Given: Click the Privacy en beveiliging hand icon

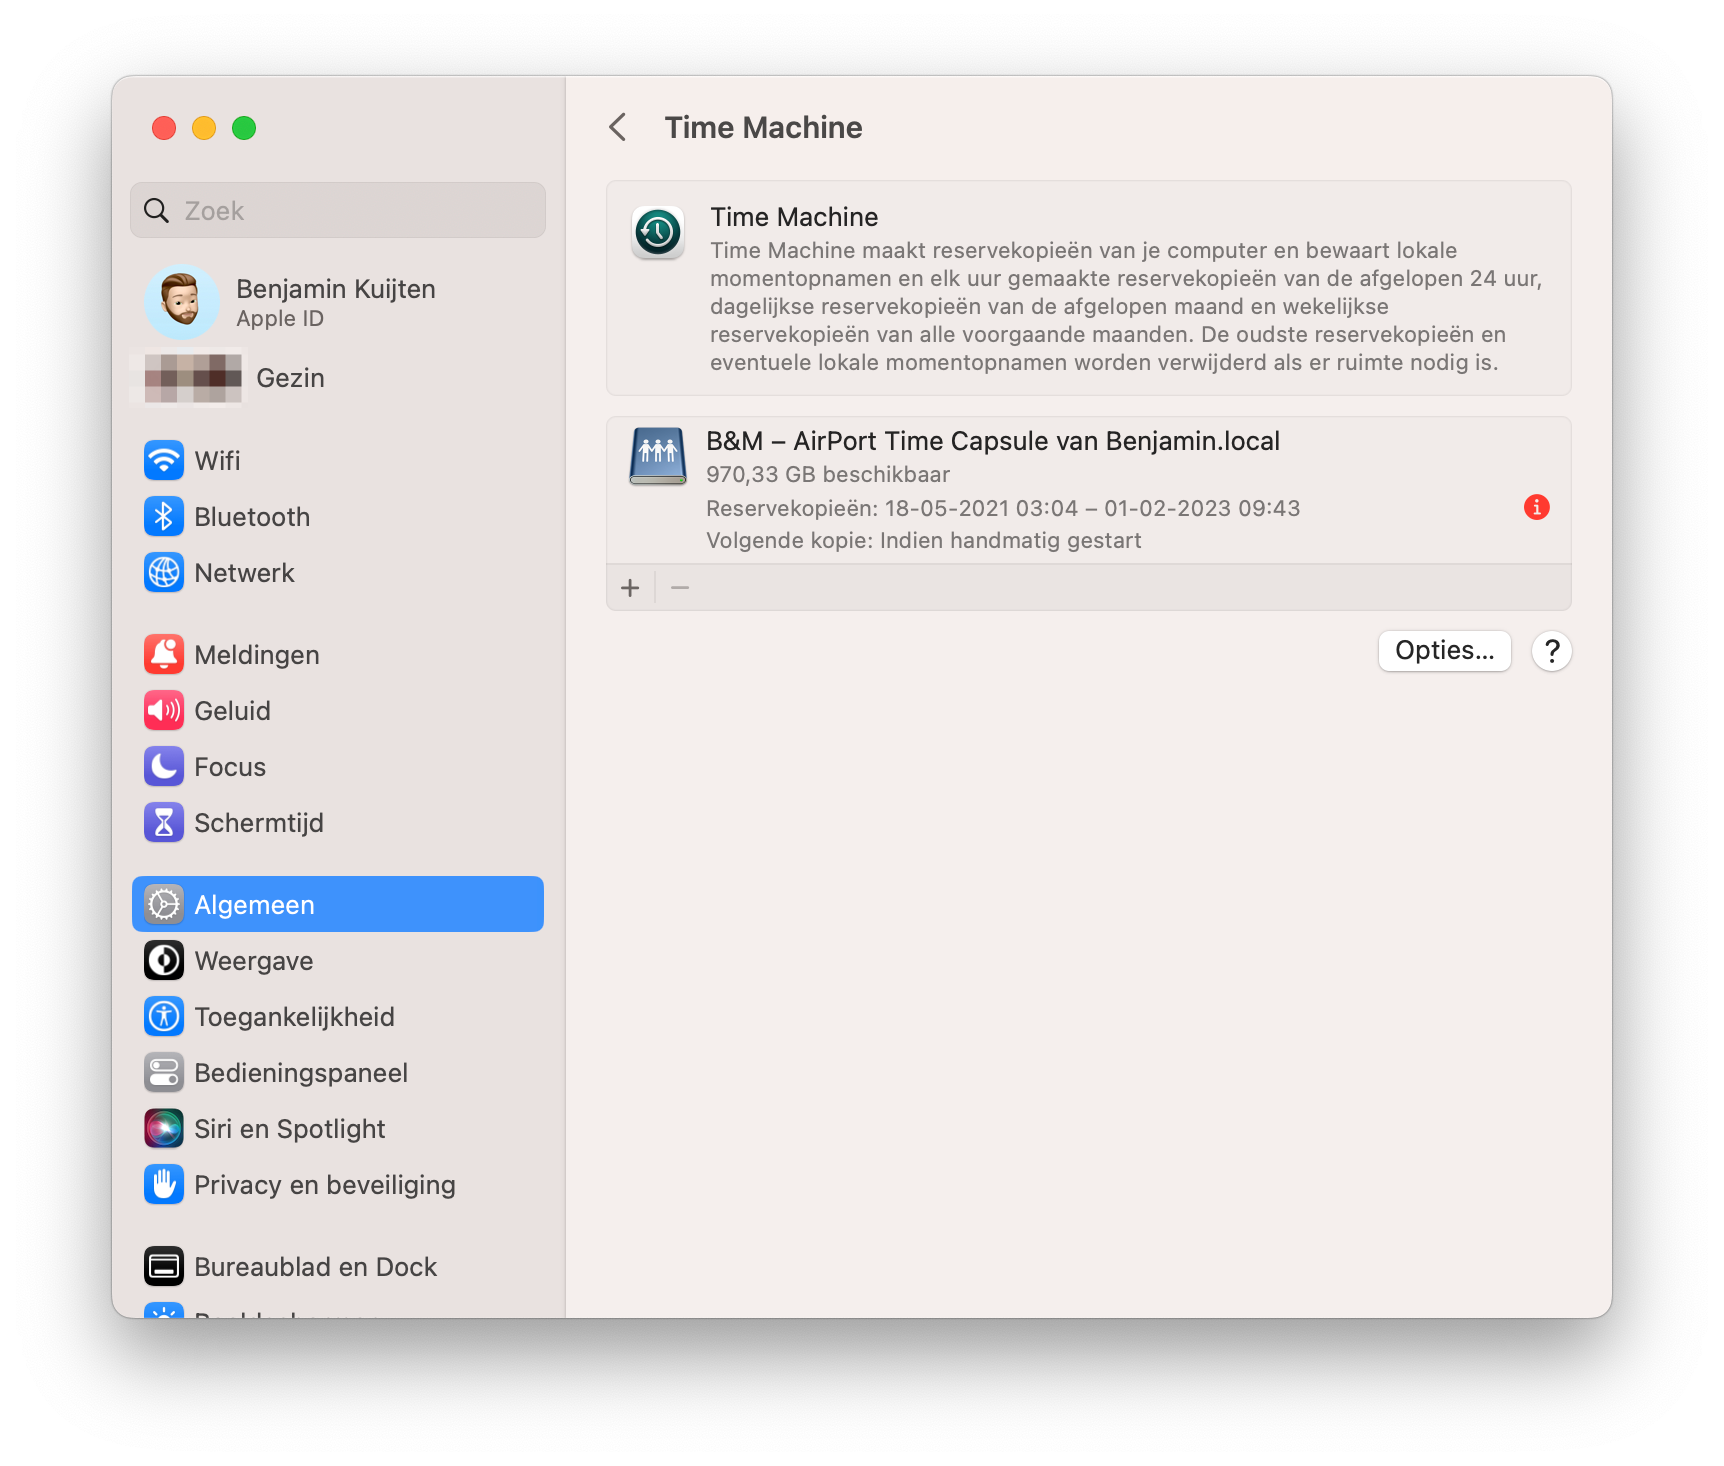Looking at the screenshot, I should coord(164,1184).
